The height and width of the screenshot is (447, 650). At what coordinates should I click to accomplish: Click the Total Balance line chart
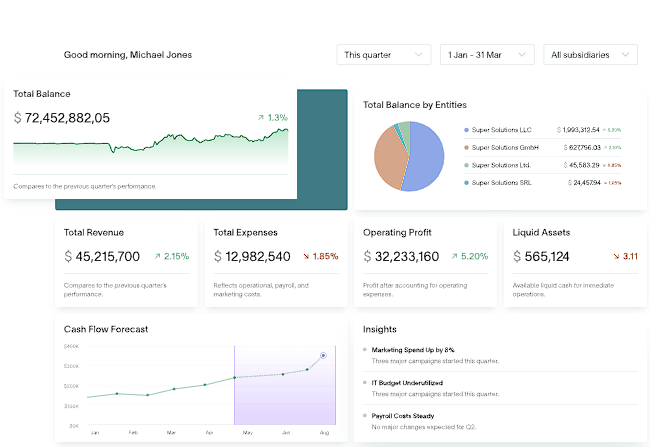click(x=150, y=147)
